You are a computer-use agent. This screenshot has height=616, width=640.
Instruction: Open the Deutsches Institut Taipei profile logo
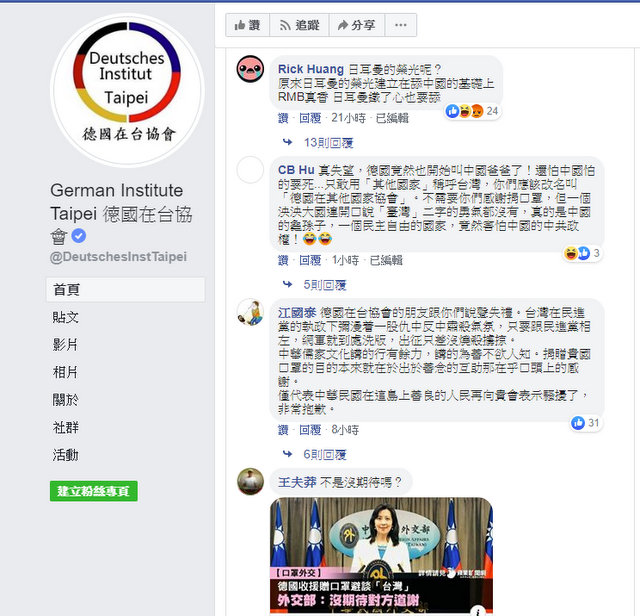click(x=127, y=91)
